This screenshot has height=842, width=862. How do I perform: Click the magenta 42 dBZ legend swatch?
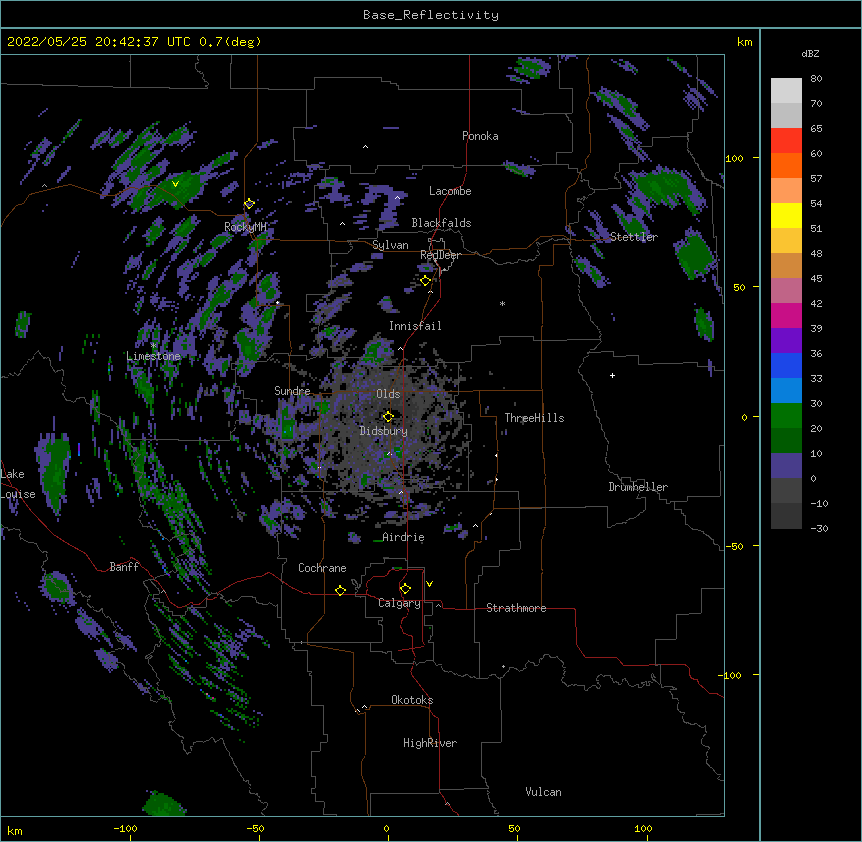click(786, 315)
